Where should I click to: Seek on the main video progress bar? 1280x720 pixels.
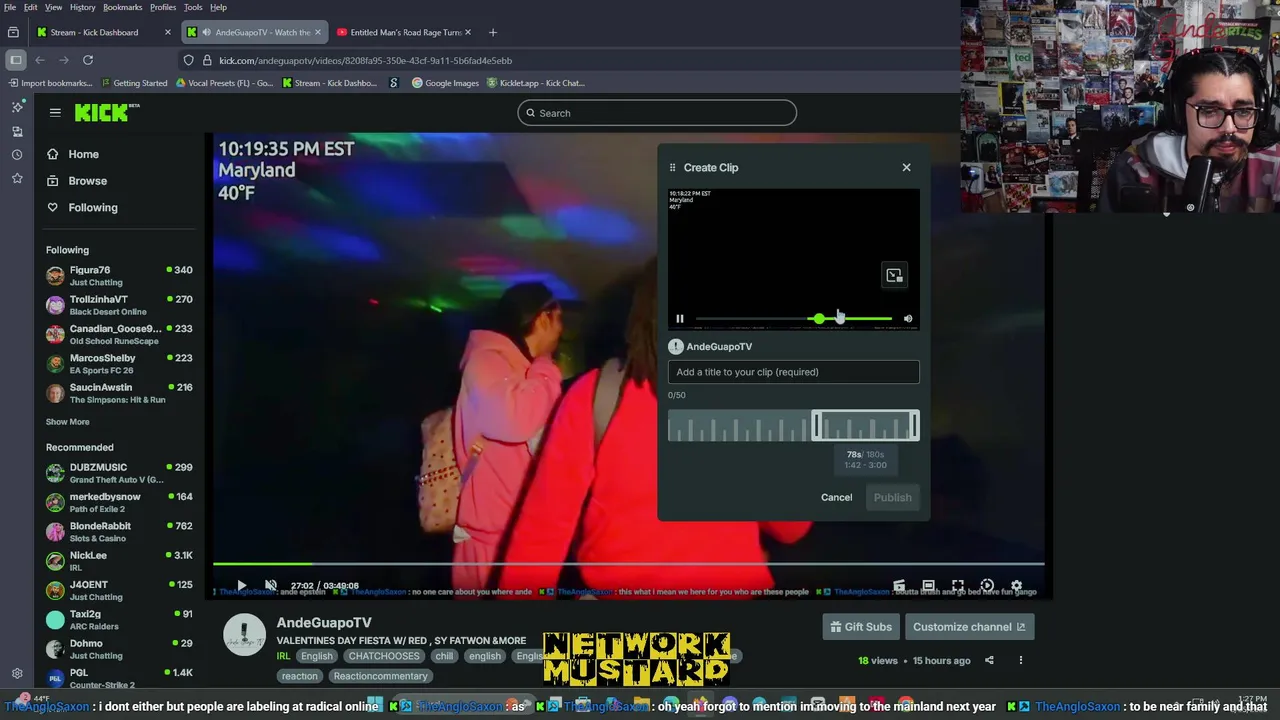pos(628,564)
